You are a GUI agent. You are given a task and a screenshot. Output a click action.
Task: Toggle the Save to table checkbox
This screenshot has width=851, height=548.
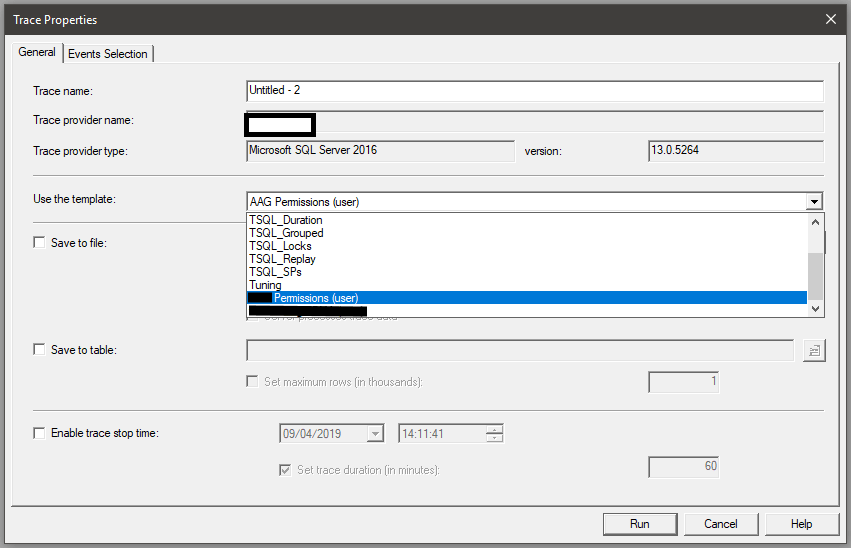39,350
